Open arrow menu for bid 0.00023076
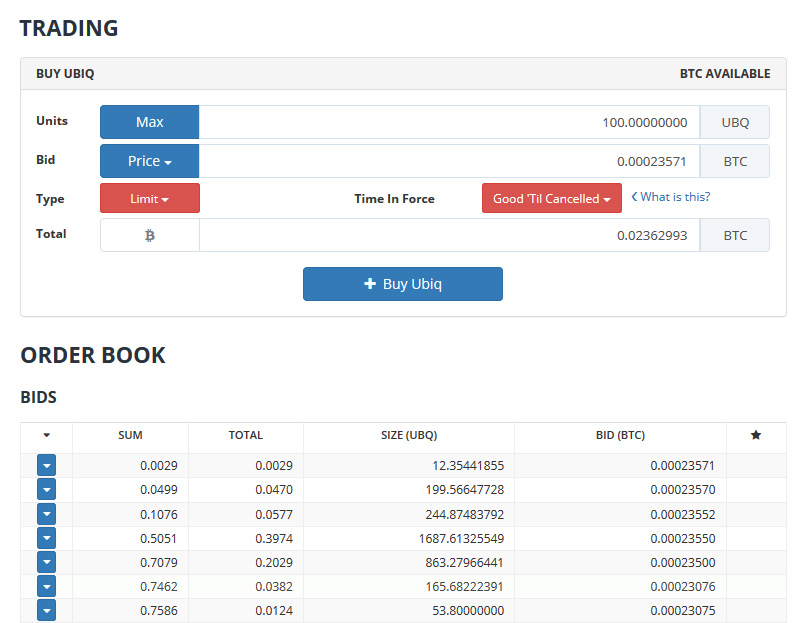This screenshot has height=623, width=808. [46, 586]
